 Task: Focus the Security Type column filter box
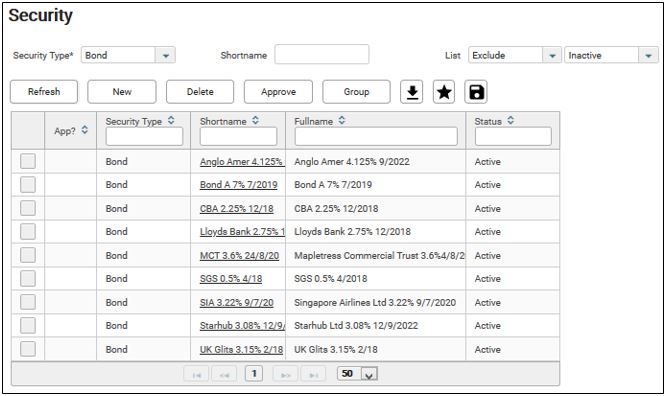click(144, 137)
